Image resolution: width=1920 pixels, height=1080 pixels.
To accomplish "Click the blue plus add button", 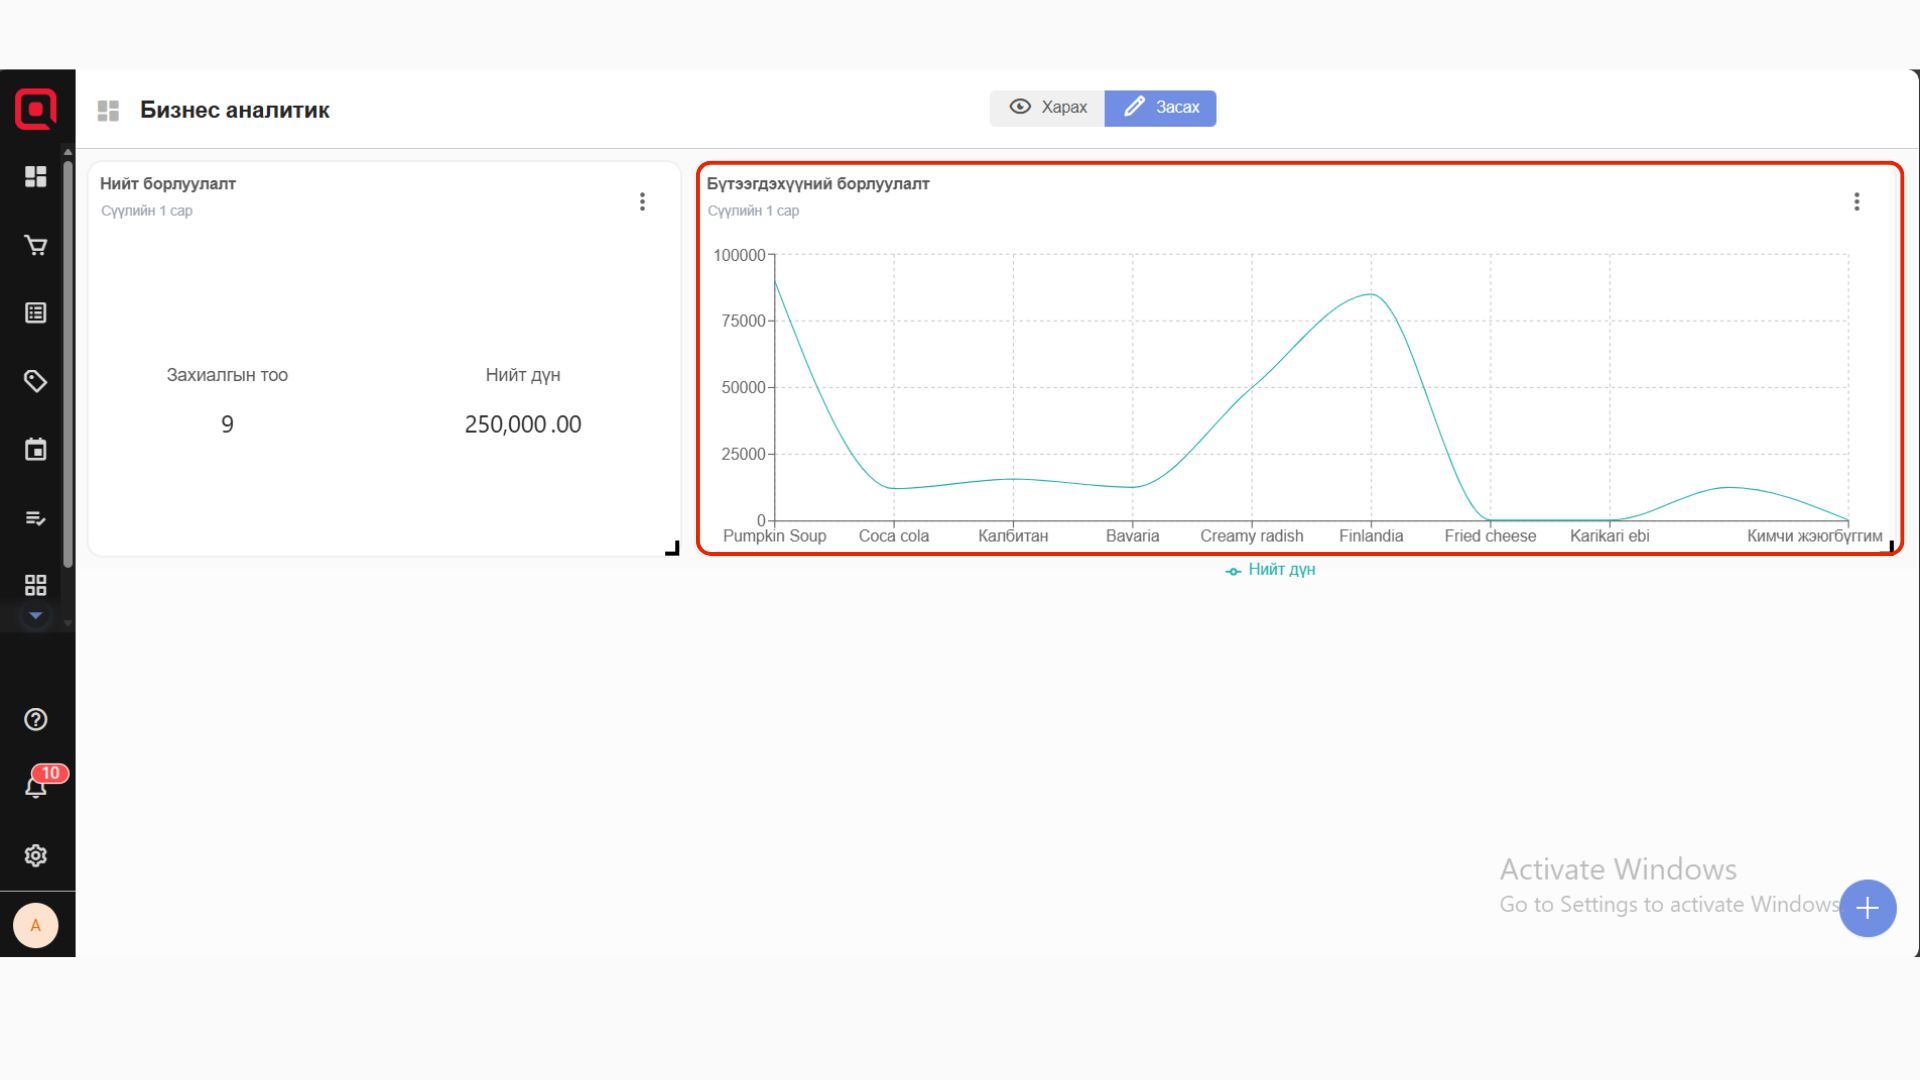I will [x=1867, y=908].
